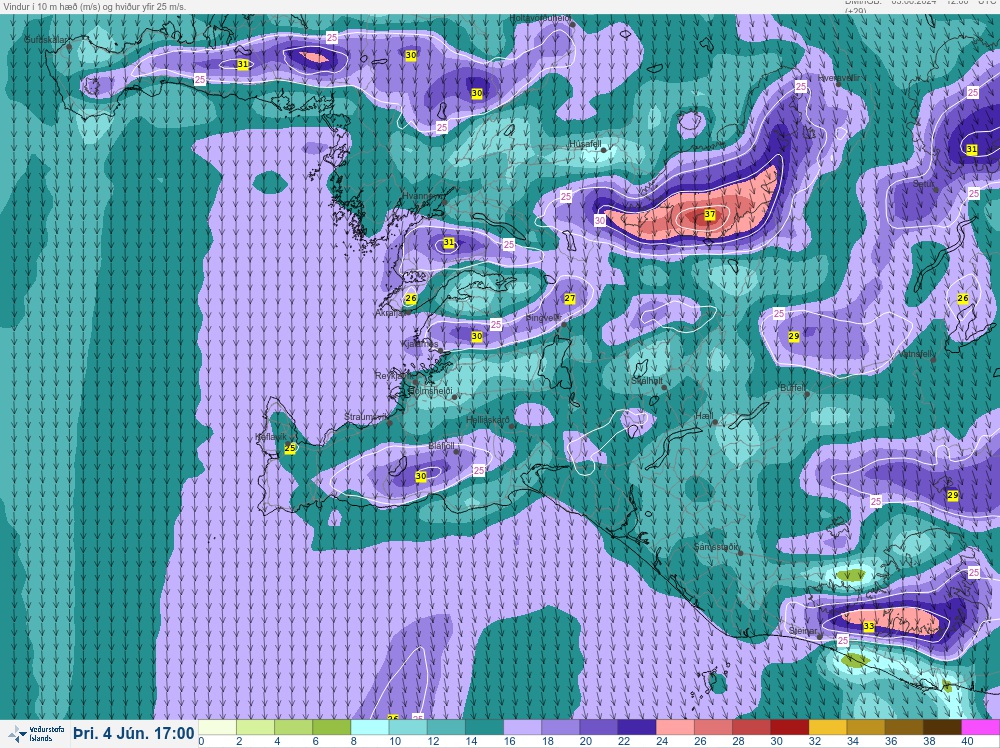Click the Bláfjöll station label
Image resolution: width=1000 pixels, height=748 pixels.
(x=442, y=446)
